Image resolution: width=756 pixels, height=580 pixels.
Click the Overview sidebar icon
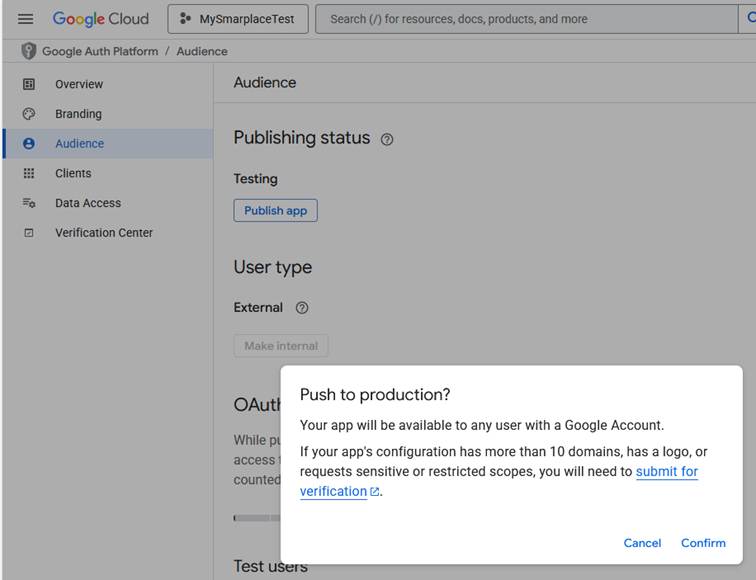(29, 84)
